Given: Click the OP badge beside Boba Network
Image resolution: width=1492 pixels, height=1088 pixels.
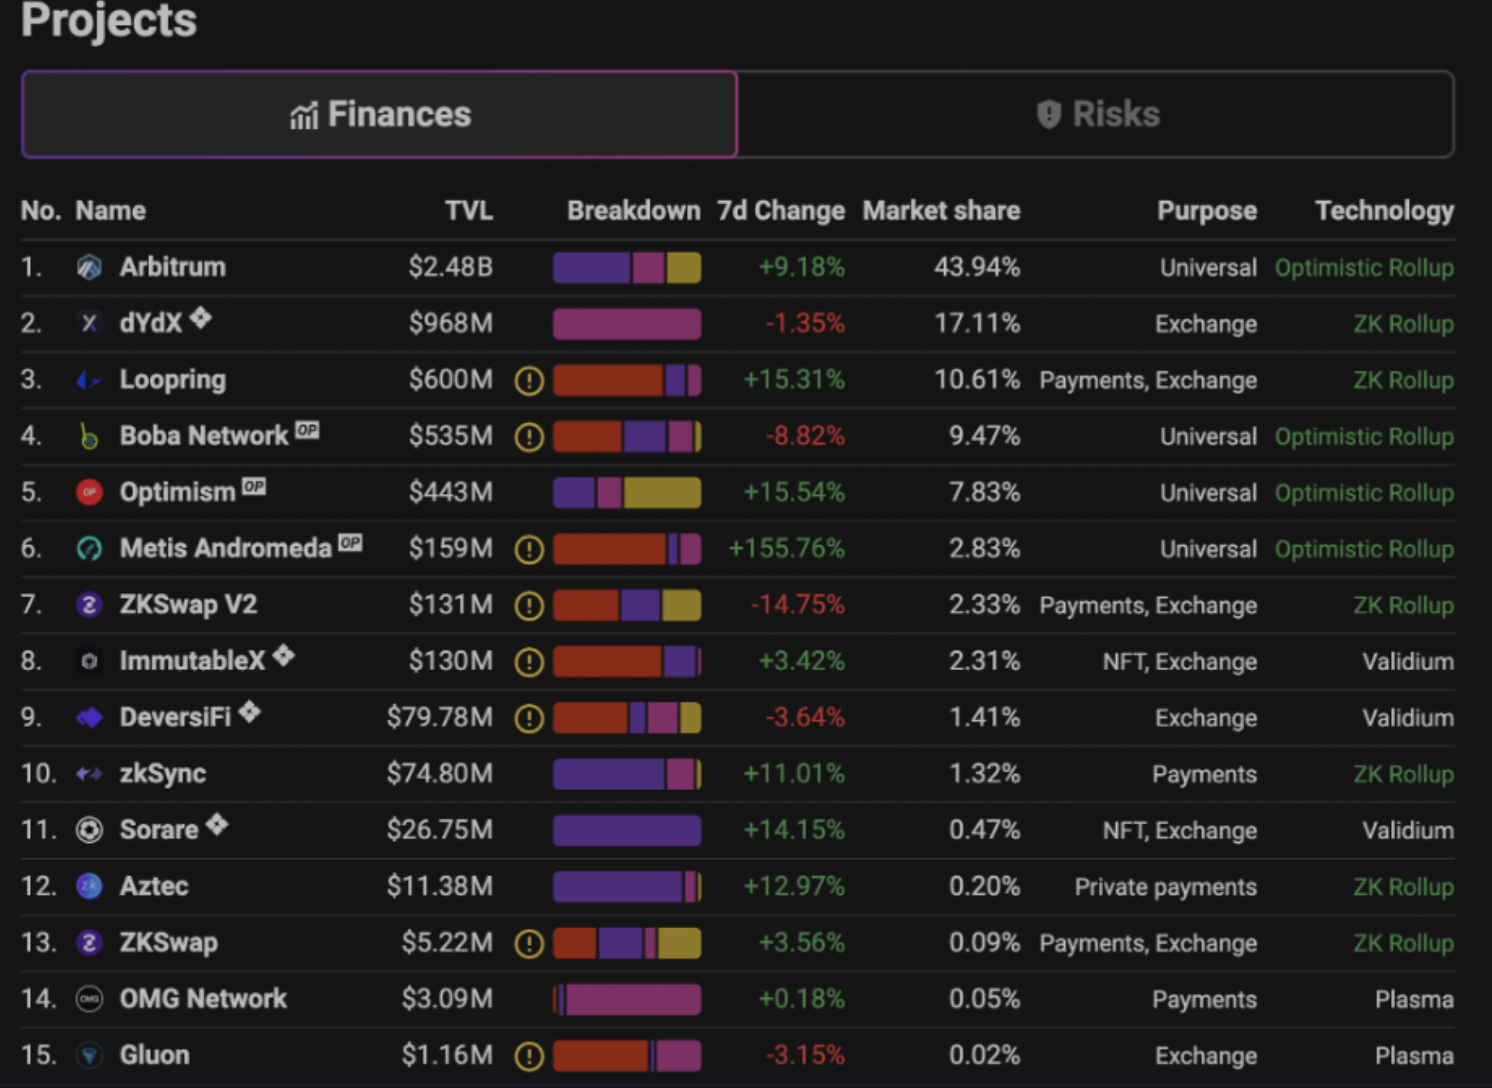Looking at the screenshot, I should click(307, 430).
